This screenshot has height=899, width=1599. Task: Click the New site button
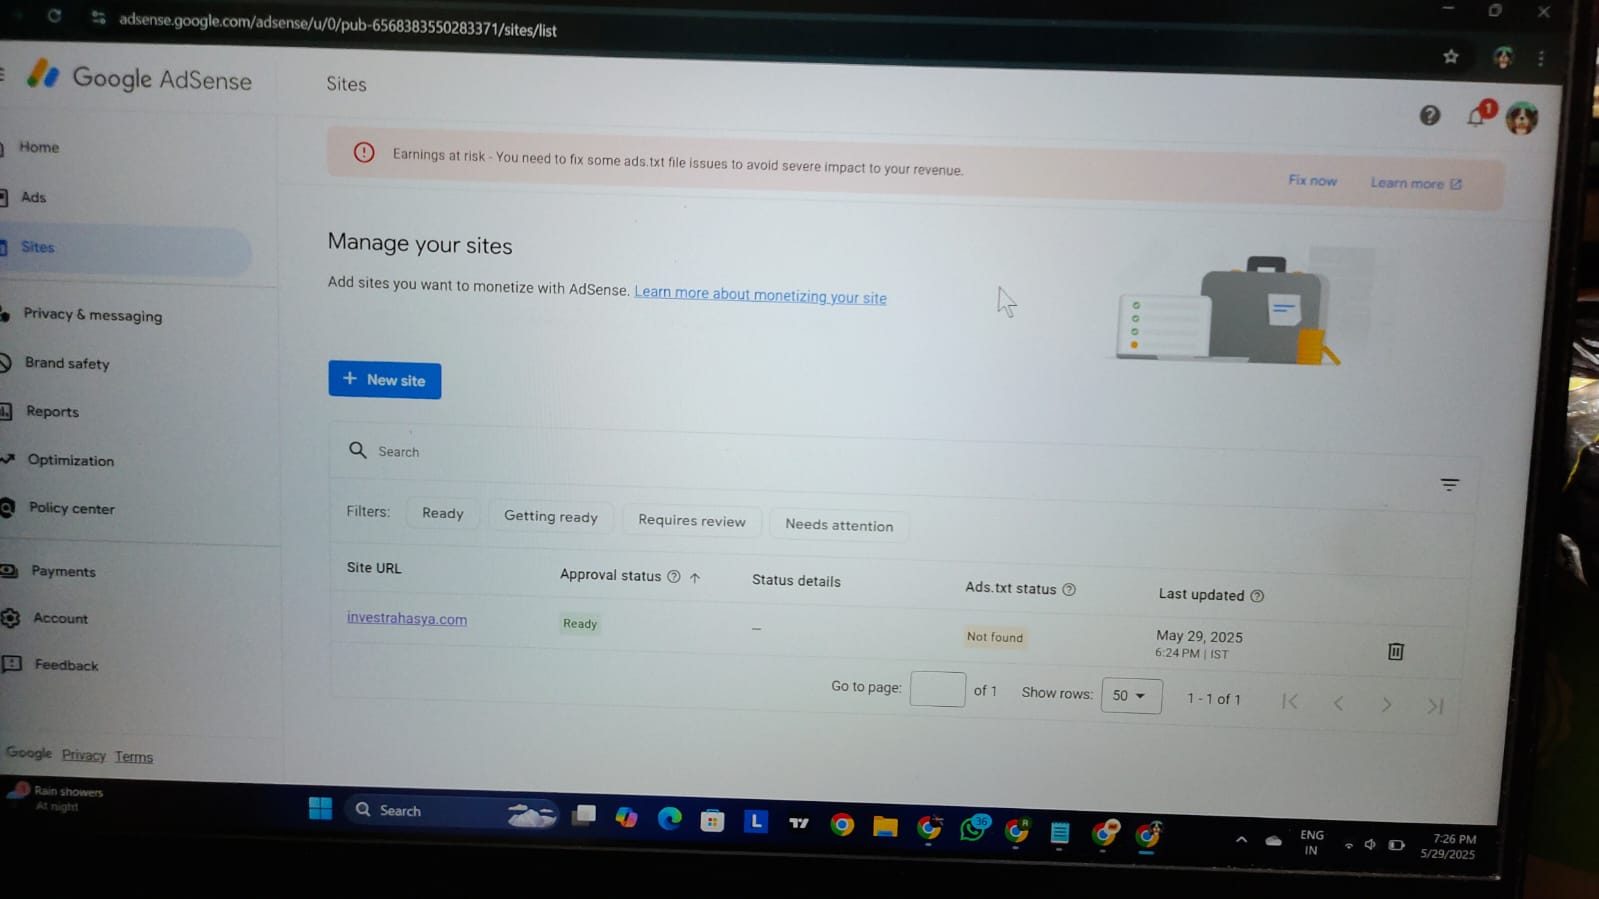tap(385, 380)
